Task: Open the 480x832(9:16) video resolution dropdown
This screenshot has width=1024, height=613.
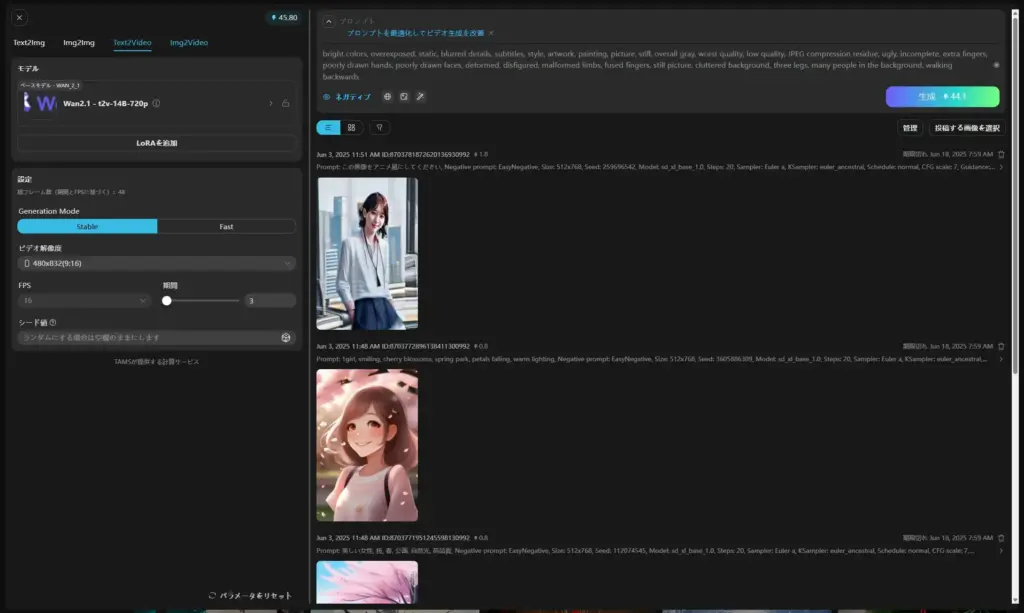Action: (156, 263)
